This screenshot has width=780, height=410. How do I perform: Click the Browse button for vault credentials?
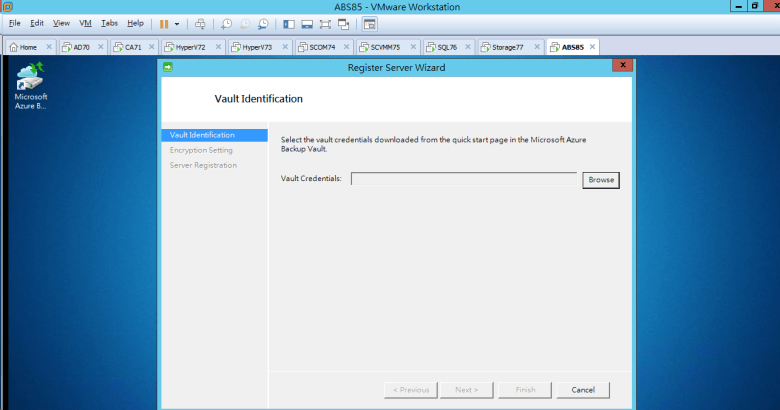point(601,180)
